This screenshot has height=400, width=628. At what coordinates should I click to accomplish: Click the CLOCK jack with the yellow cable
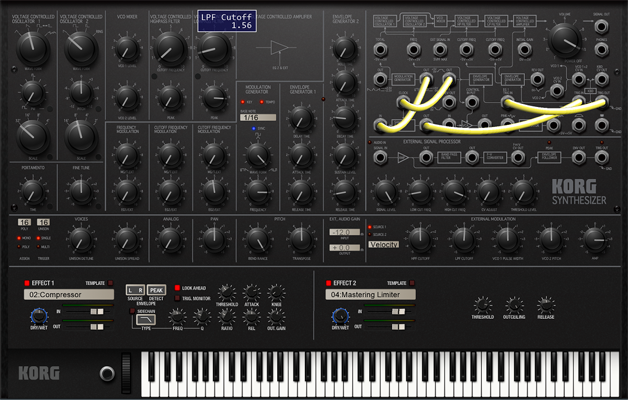tap(403, 103)
